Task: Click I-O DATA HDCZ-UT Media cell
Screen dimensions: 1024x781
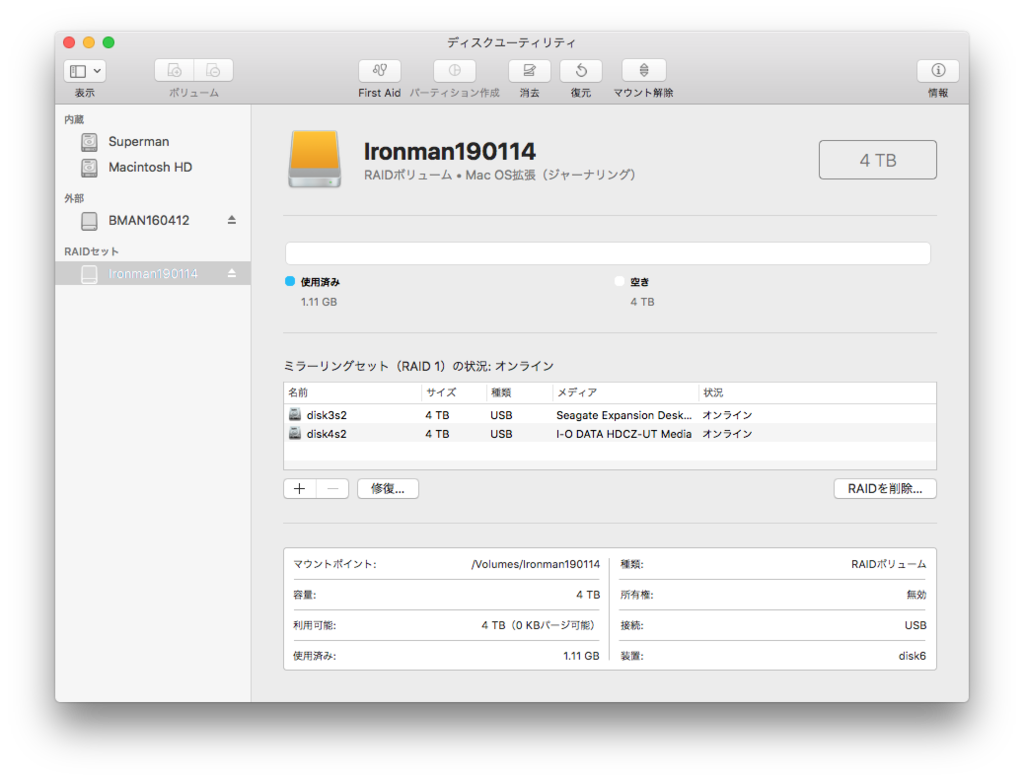Action: point(624,434)
